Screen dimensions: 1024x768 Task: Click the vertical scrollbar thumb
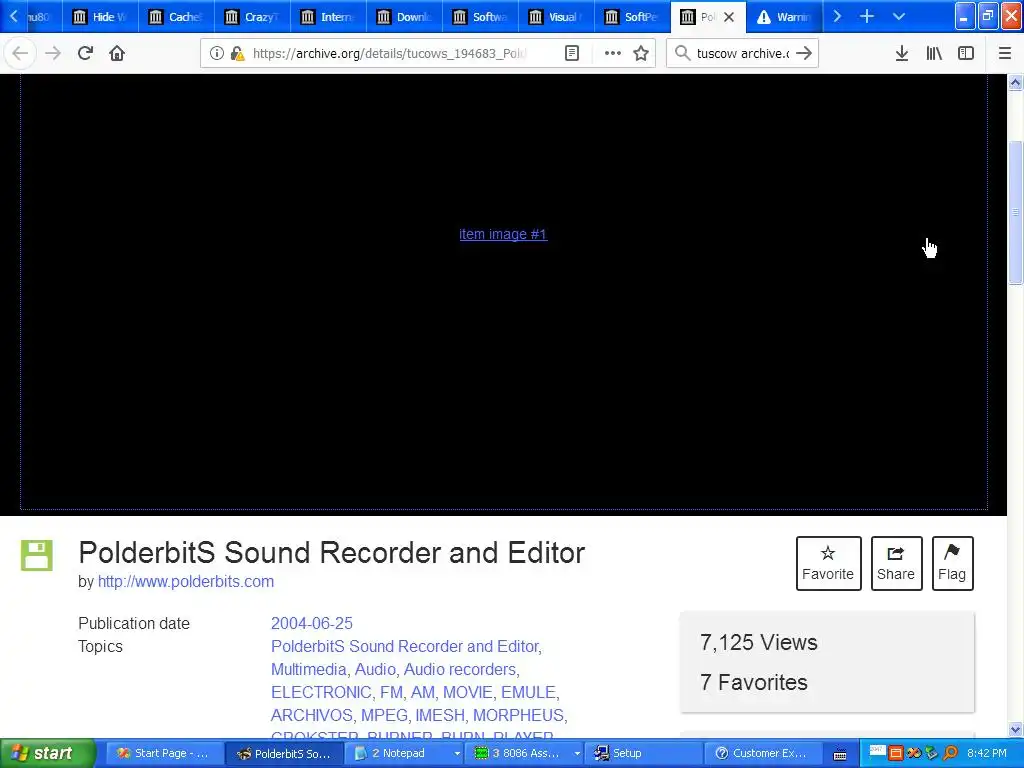[x=1016, y=212]
